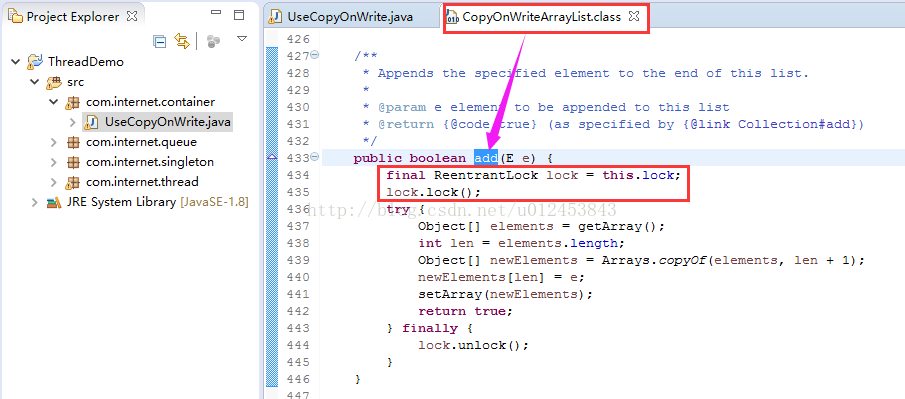Click com.internet.thread package icon
Viewport: 905px width, 399px height.
73,182
